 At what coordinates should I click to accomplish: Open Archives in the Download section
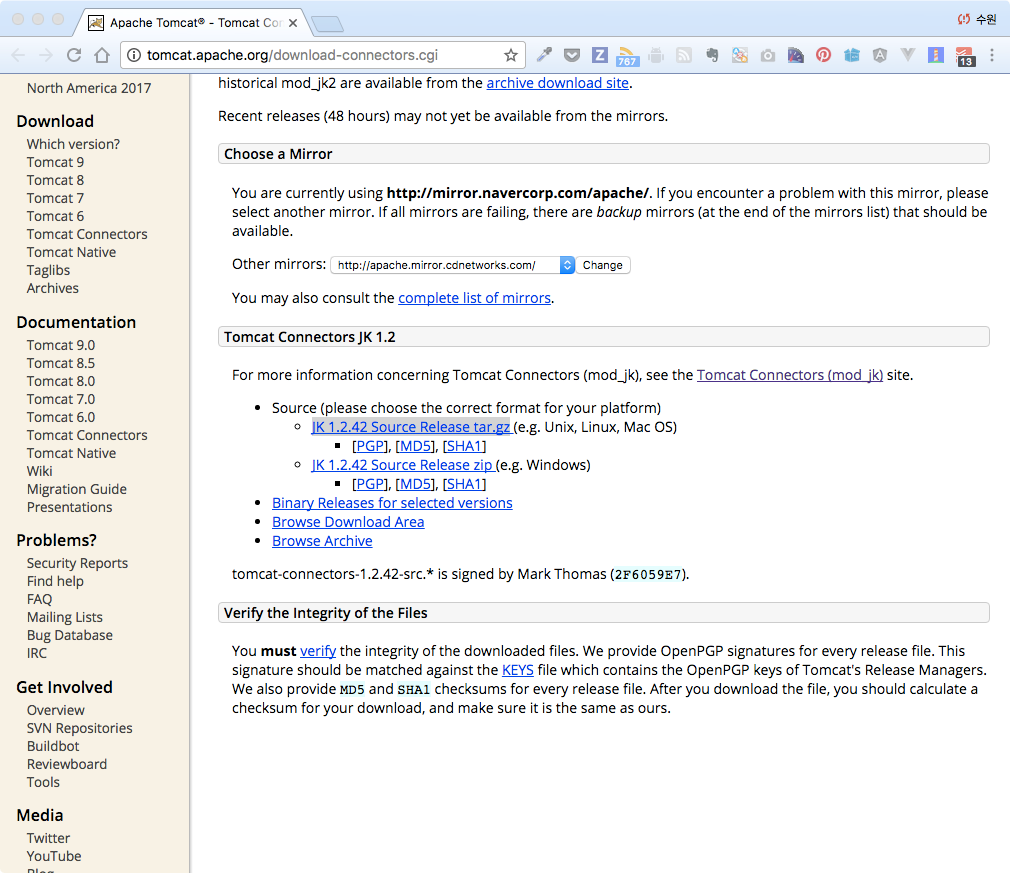[52, 289]
